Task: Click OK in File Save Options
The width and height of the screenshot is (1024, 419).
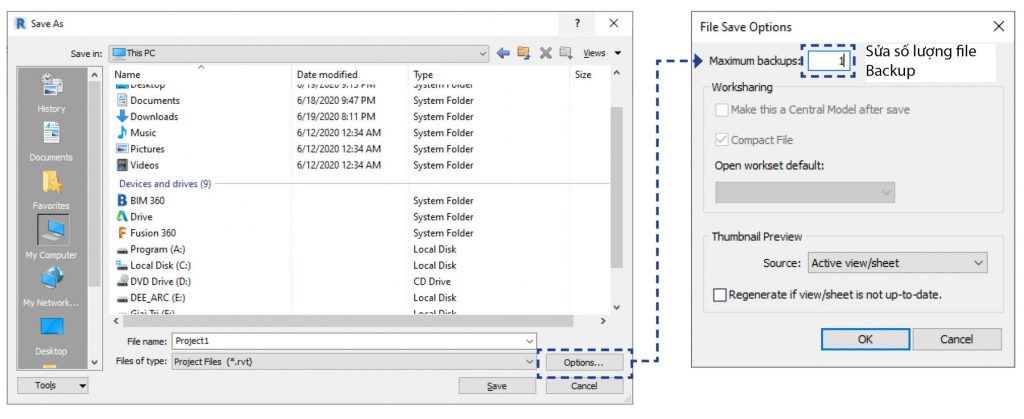Action: pos(865,339)
